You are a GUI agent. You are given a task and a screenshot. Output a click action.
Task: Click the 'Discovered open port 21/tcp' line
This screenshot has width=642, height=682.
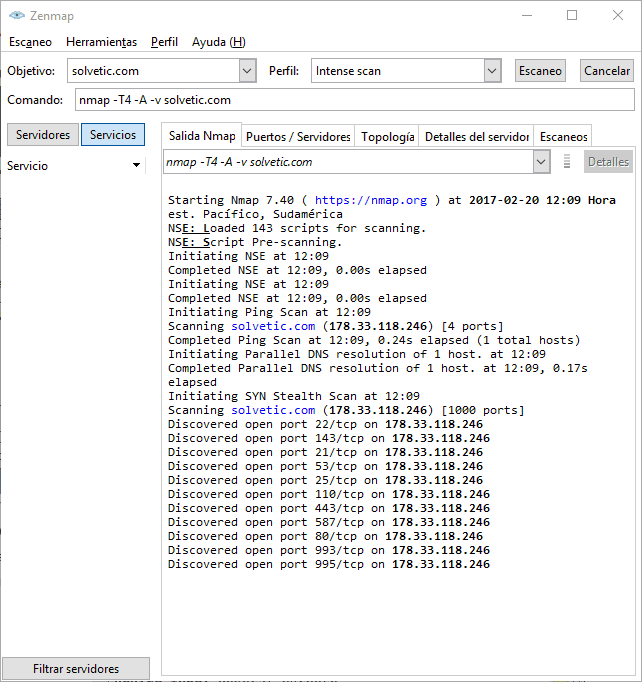(325, 452)
